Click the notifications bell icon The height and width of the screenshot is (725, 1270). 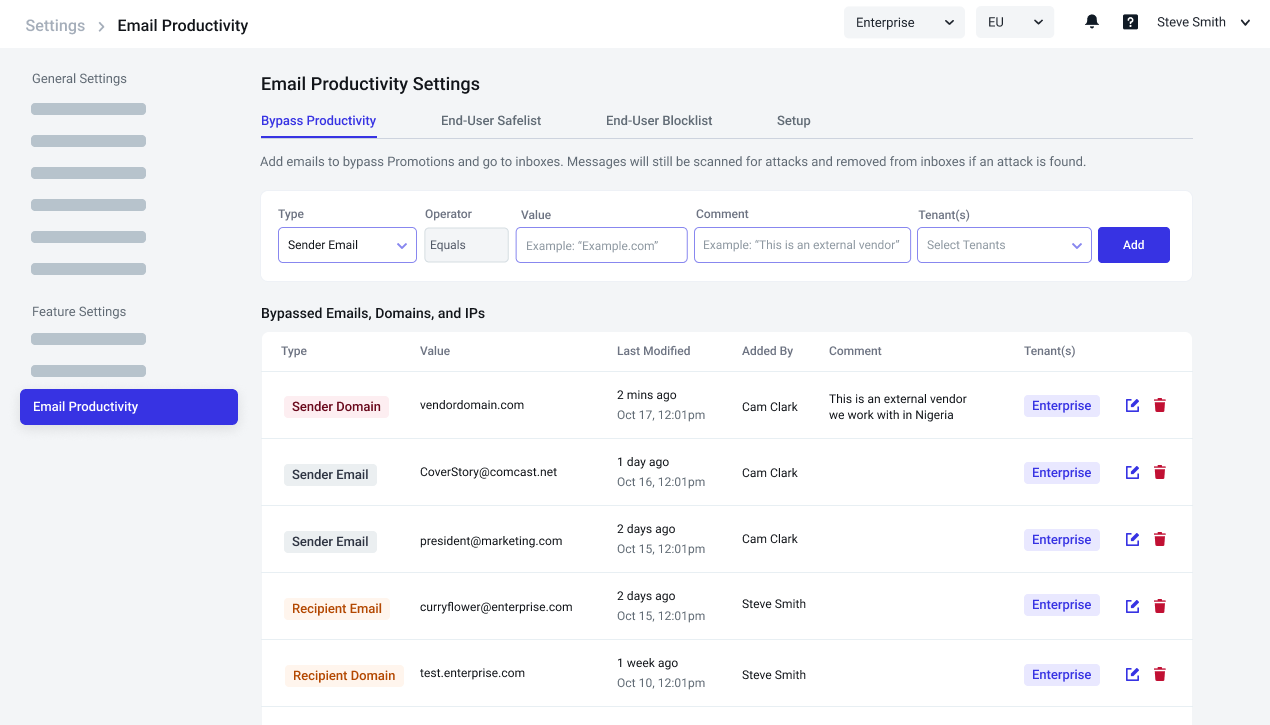coord(1092,22)
